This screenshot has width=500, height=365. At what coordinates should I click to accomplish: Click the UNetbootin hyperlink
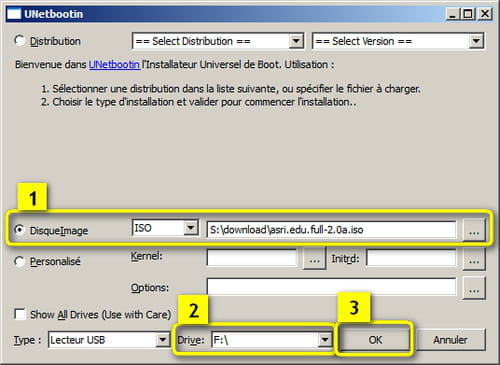click(x=114, y=64)
